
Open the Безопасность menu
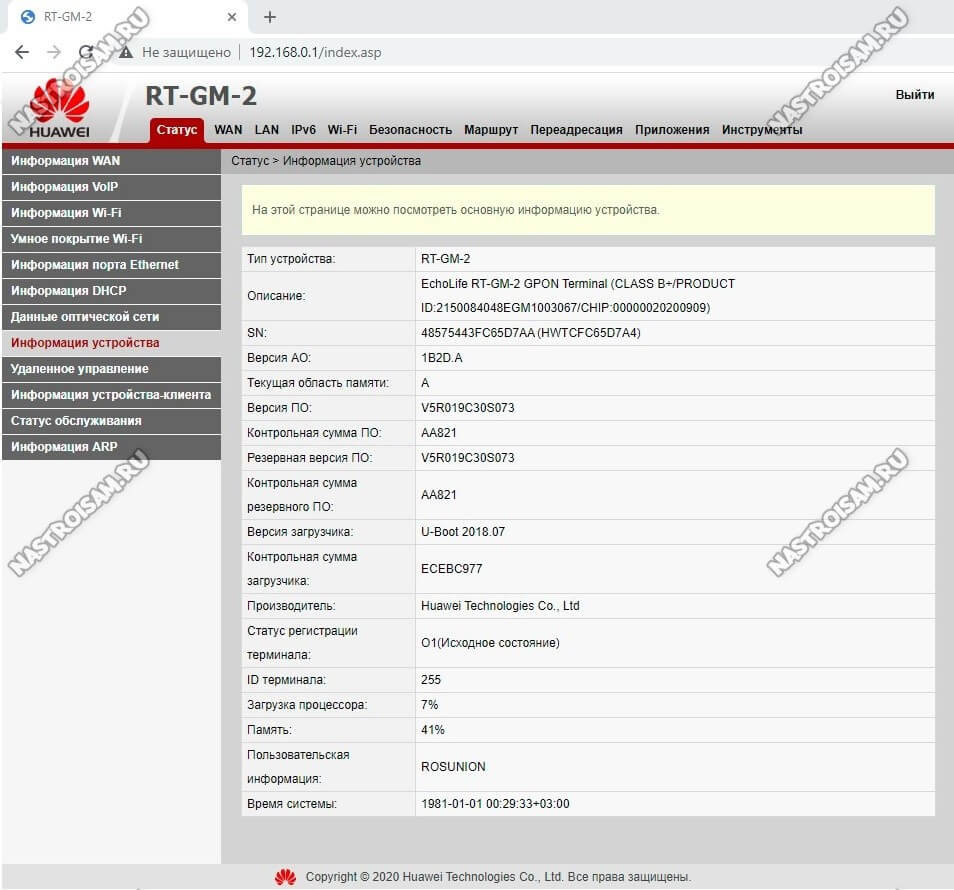410,130
